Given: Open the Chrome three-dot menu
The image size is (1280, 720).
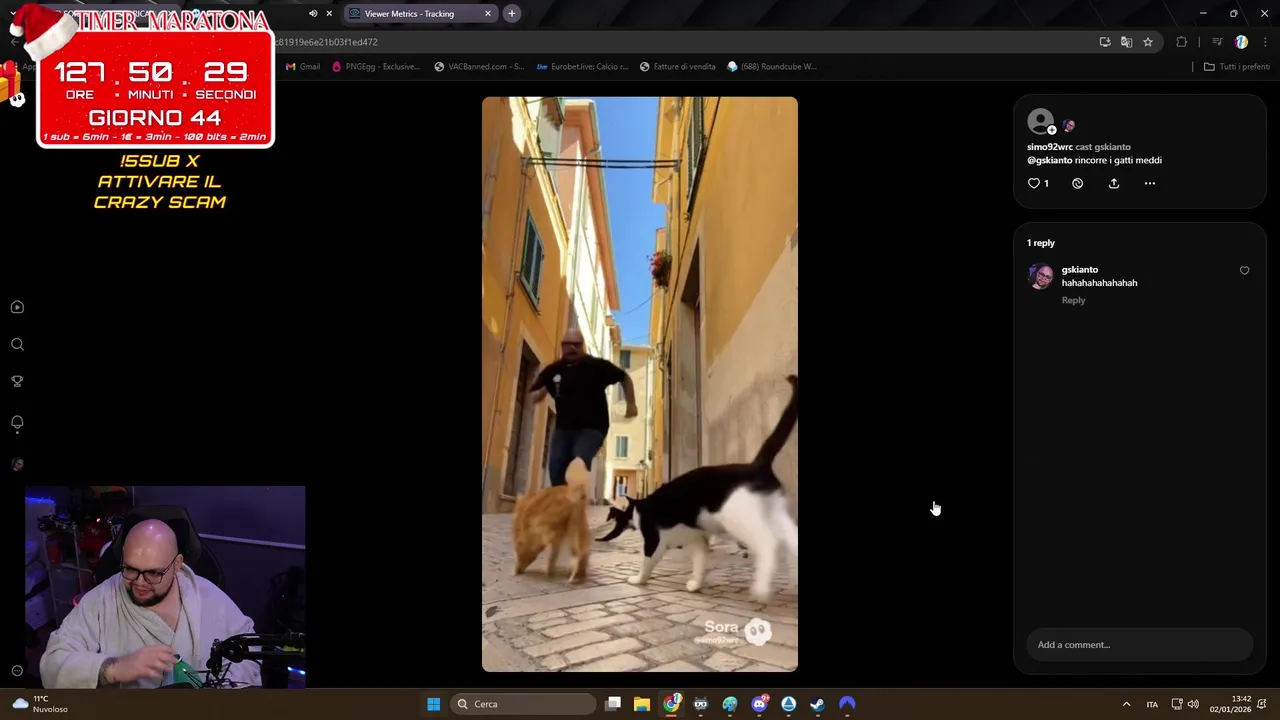Looking at the screenshot, I should [1266, 42].
